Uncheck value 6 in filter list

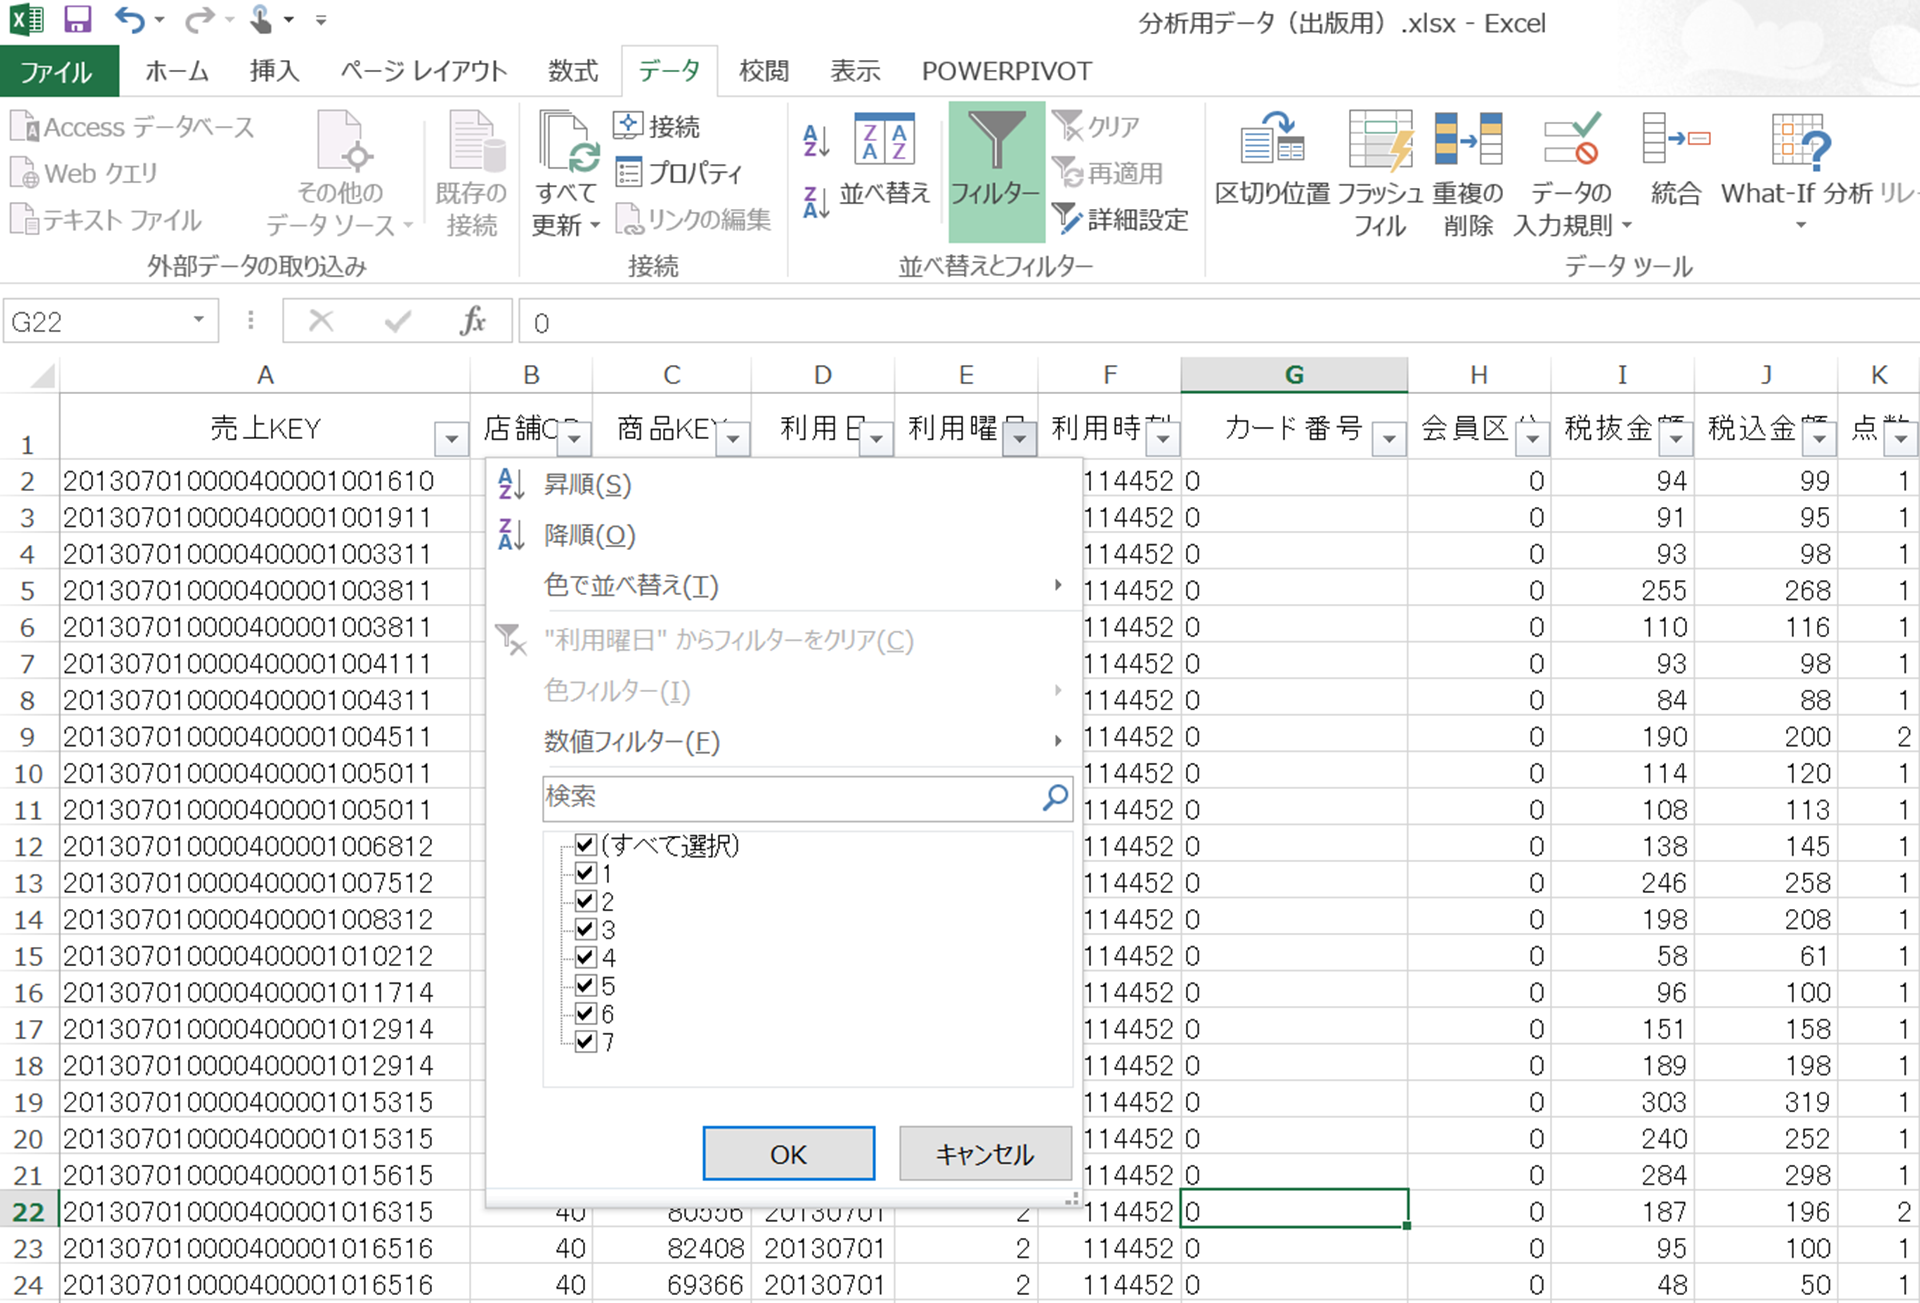click(x=586, y=1013)
